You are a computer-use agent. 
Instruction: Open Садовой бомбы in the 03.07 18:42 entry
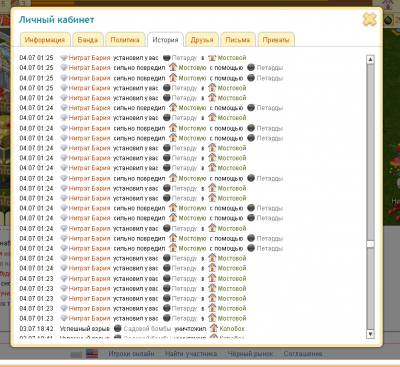(x=147, y=329)
